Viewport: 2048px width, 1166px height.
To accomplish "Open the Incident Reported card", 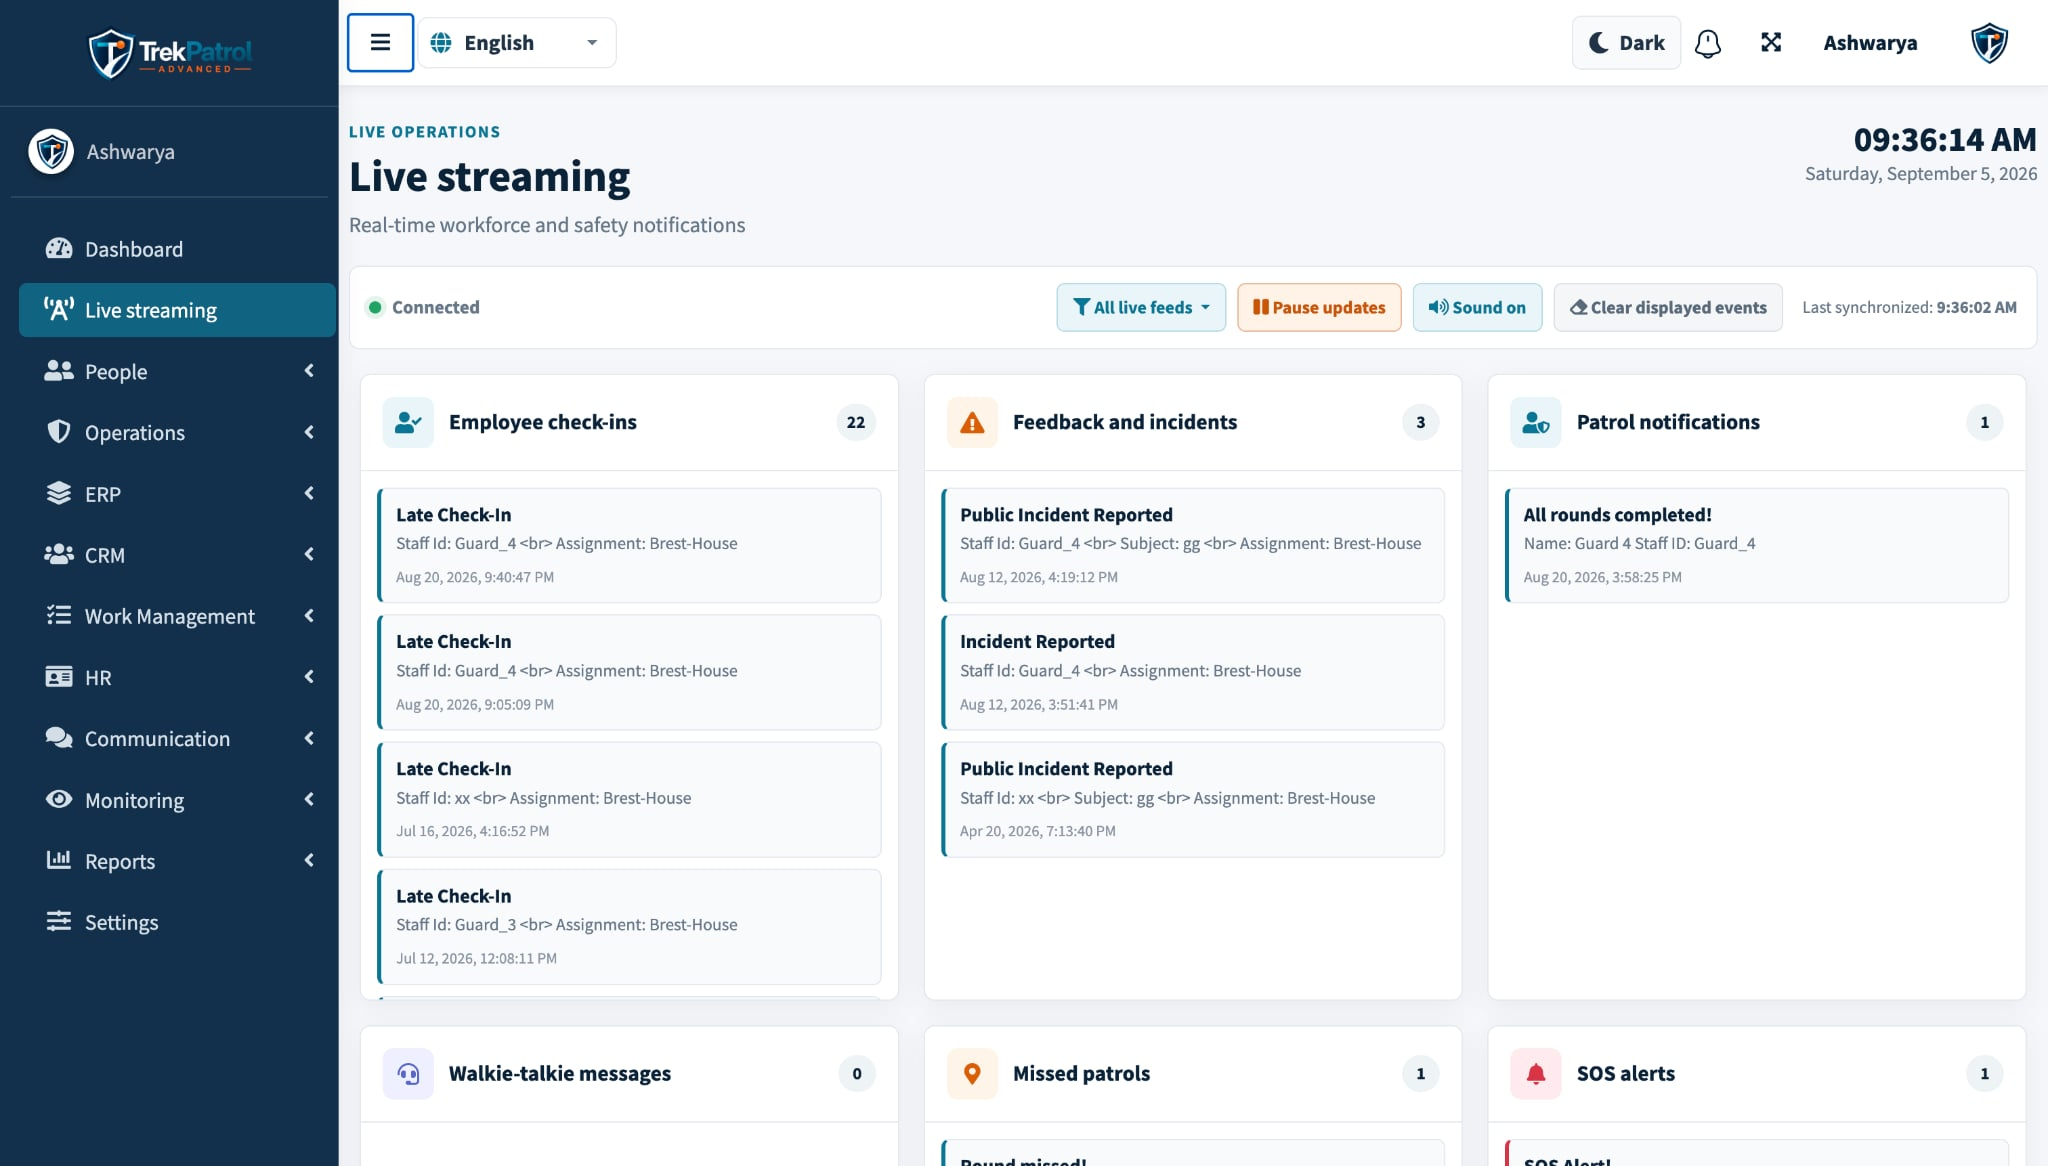I will click(1193, 672).
